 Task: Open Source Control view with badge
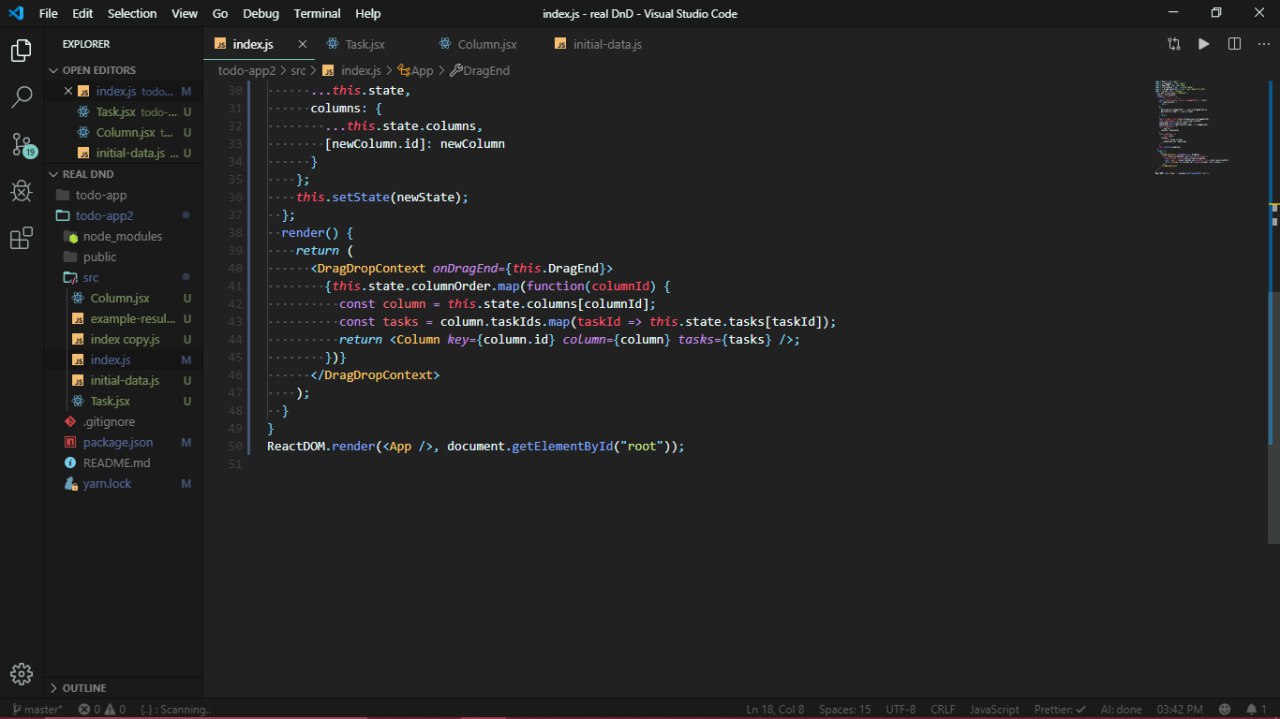[21, 144]
